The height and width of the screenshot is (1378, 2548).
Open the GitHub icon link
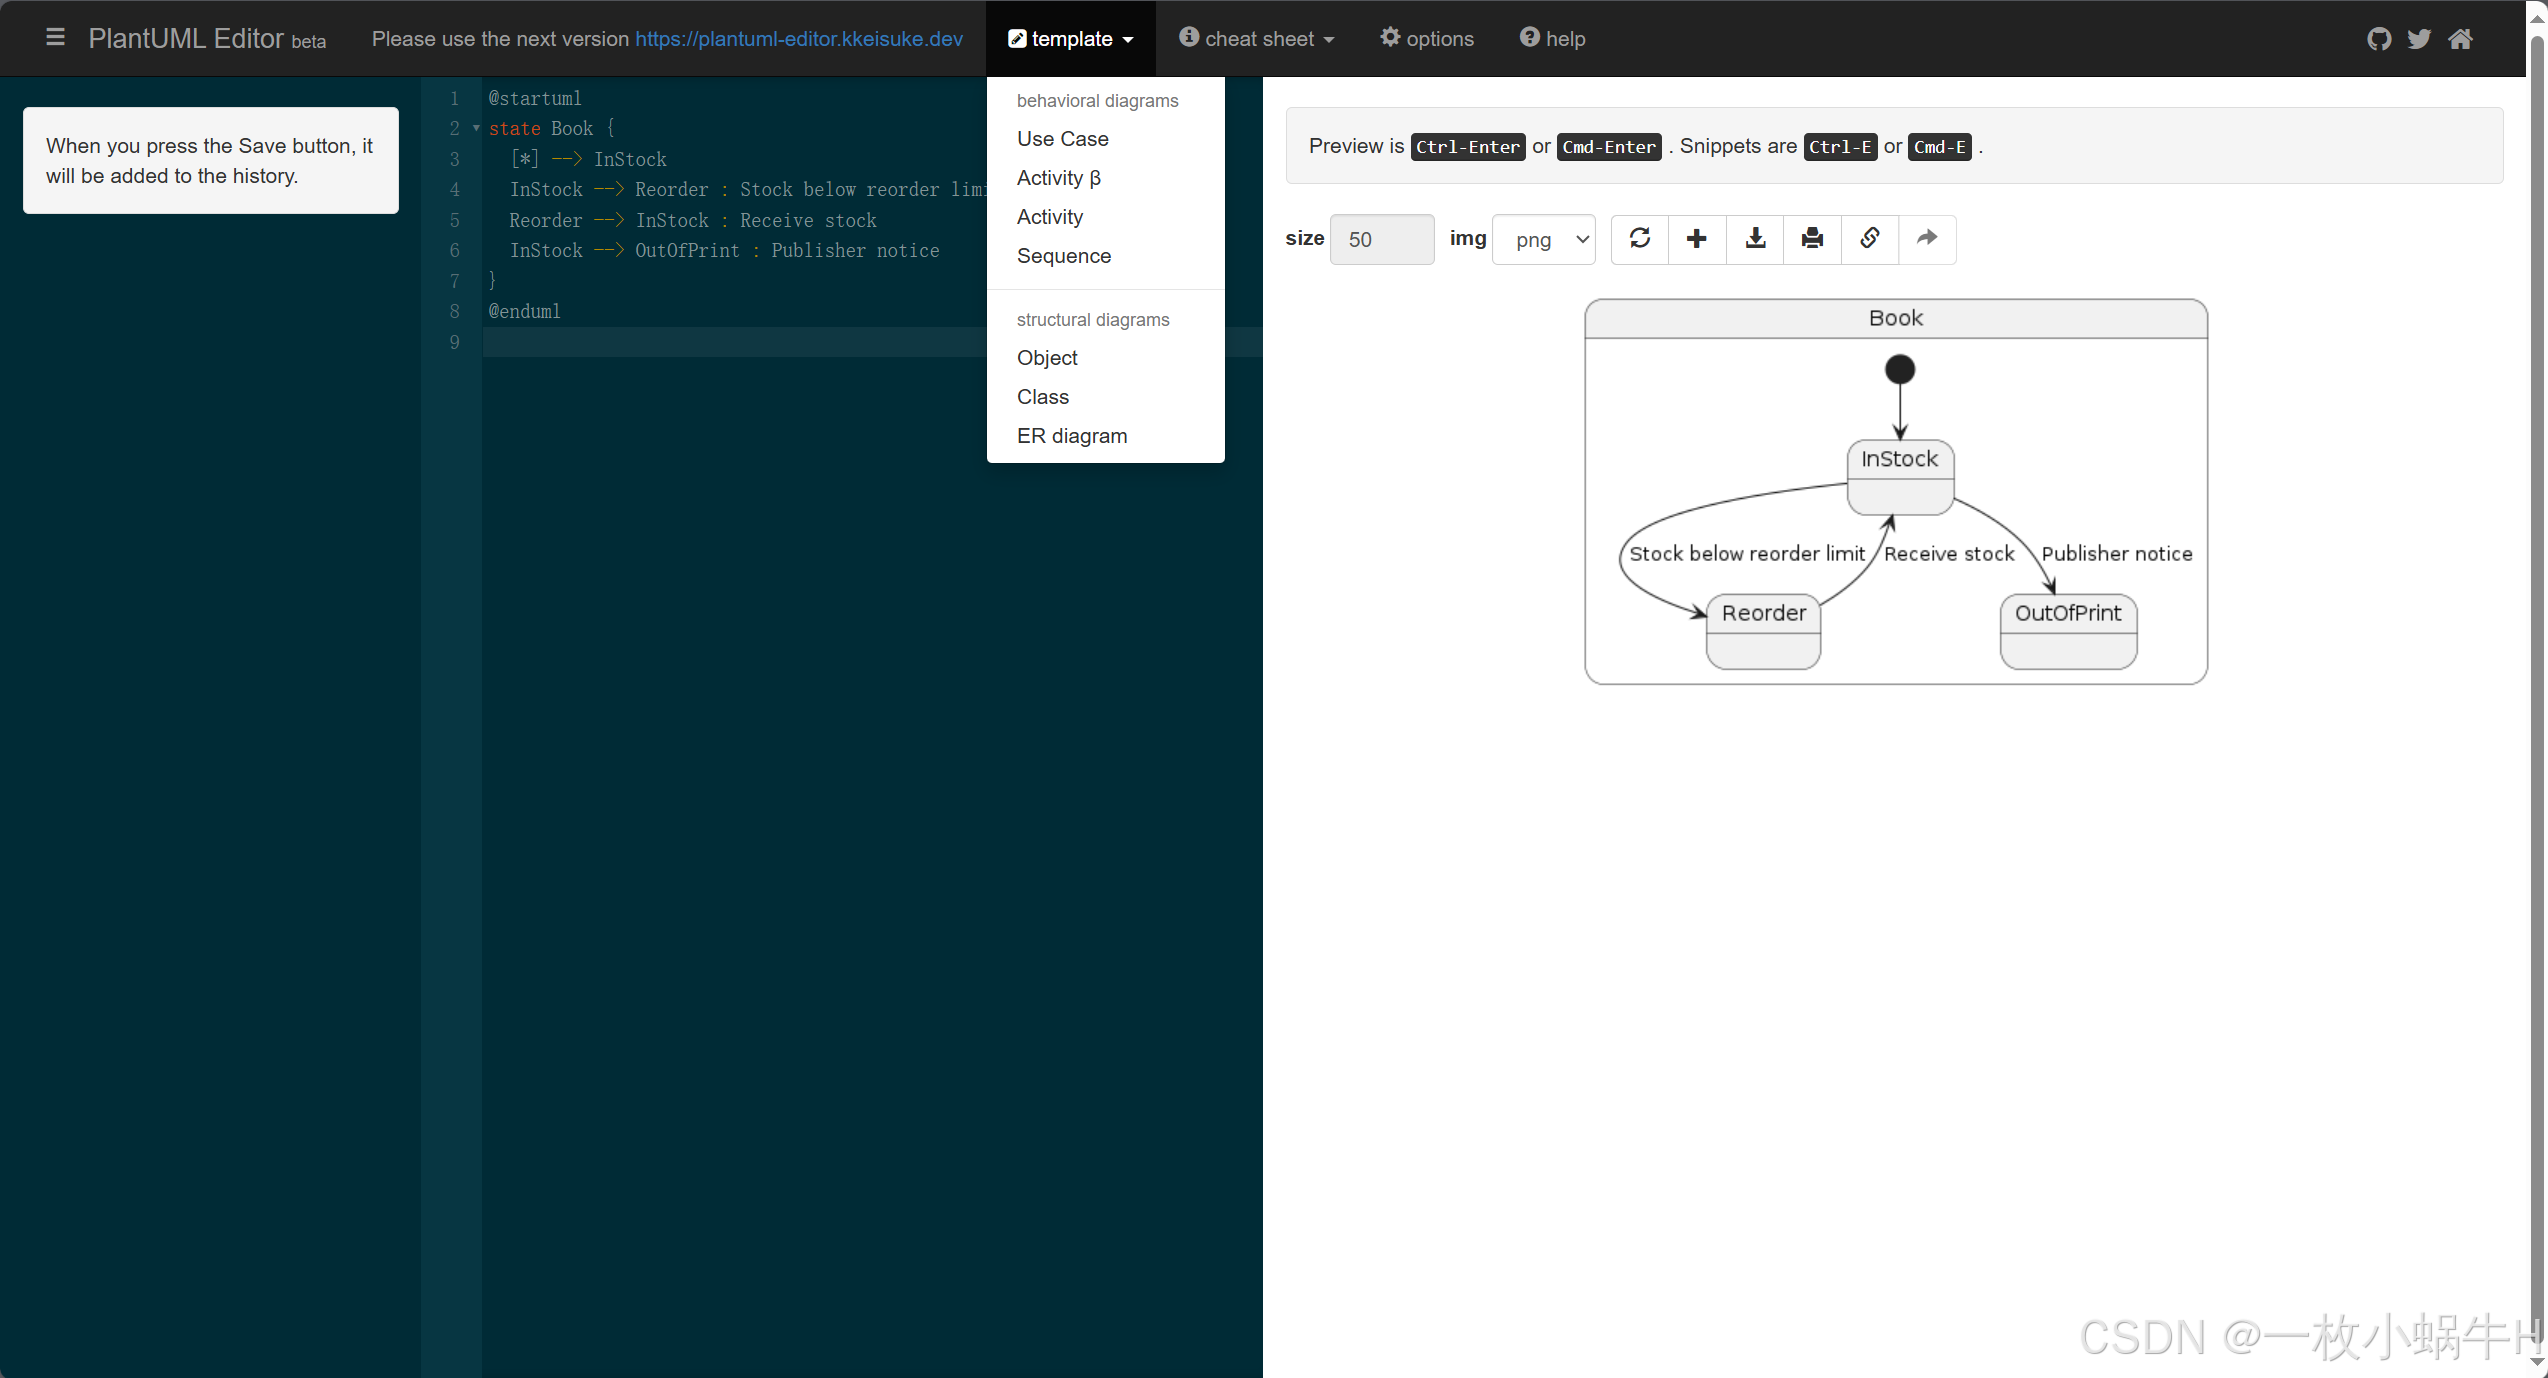[x=2379, y=39]
